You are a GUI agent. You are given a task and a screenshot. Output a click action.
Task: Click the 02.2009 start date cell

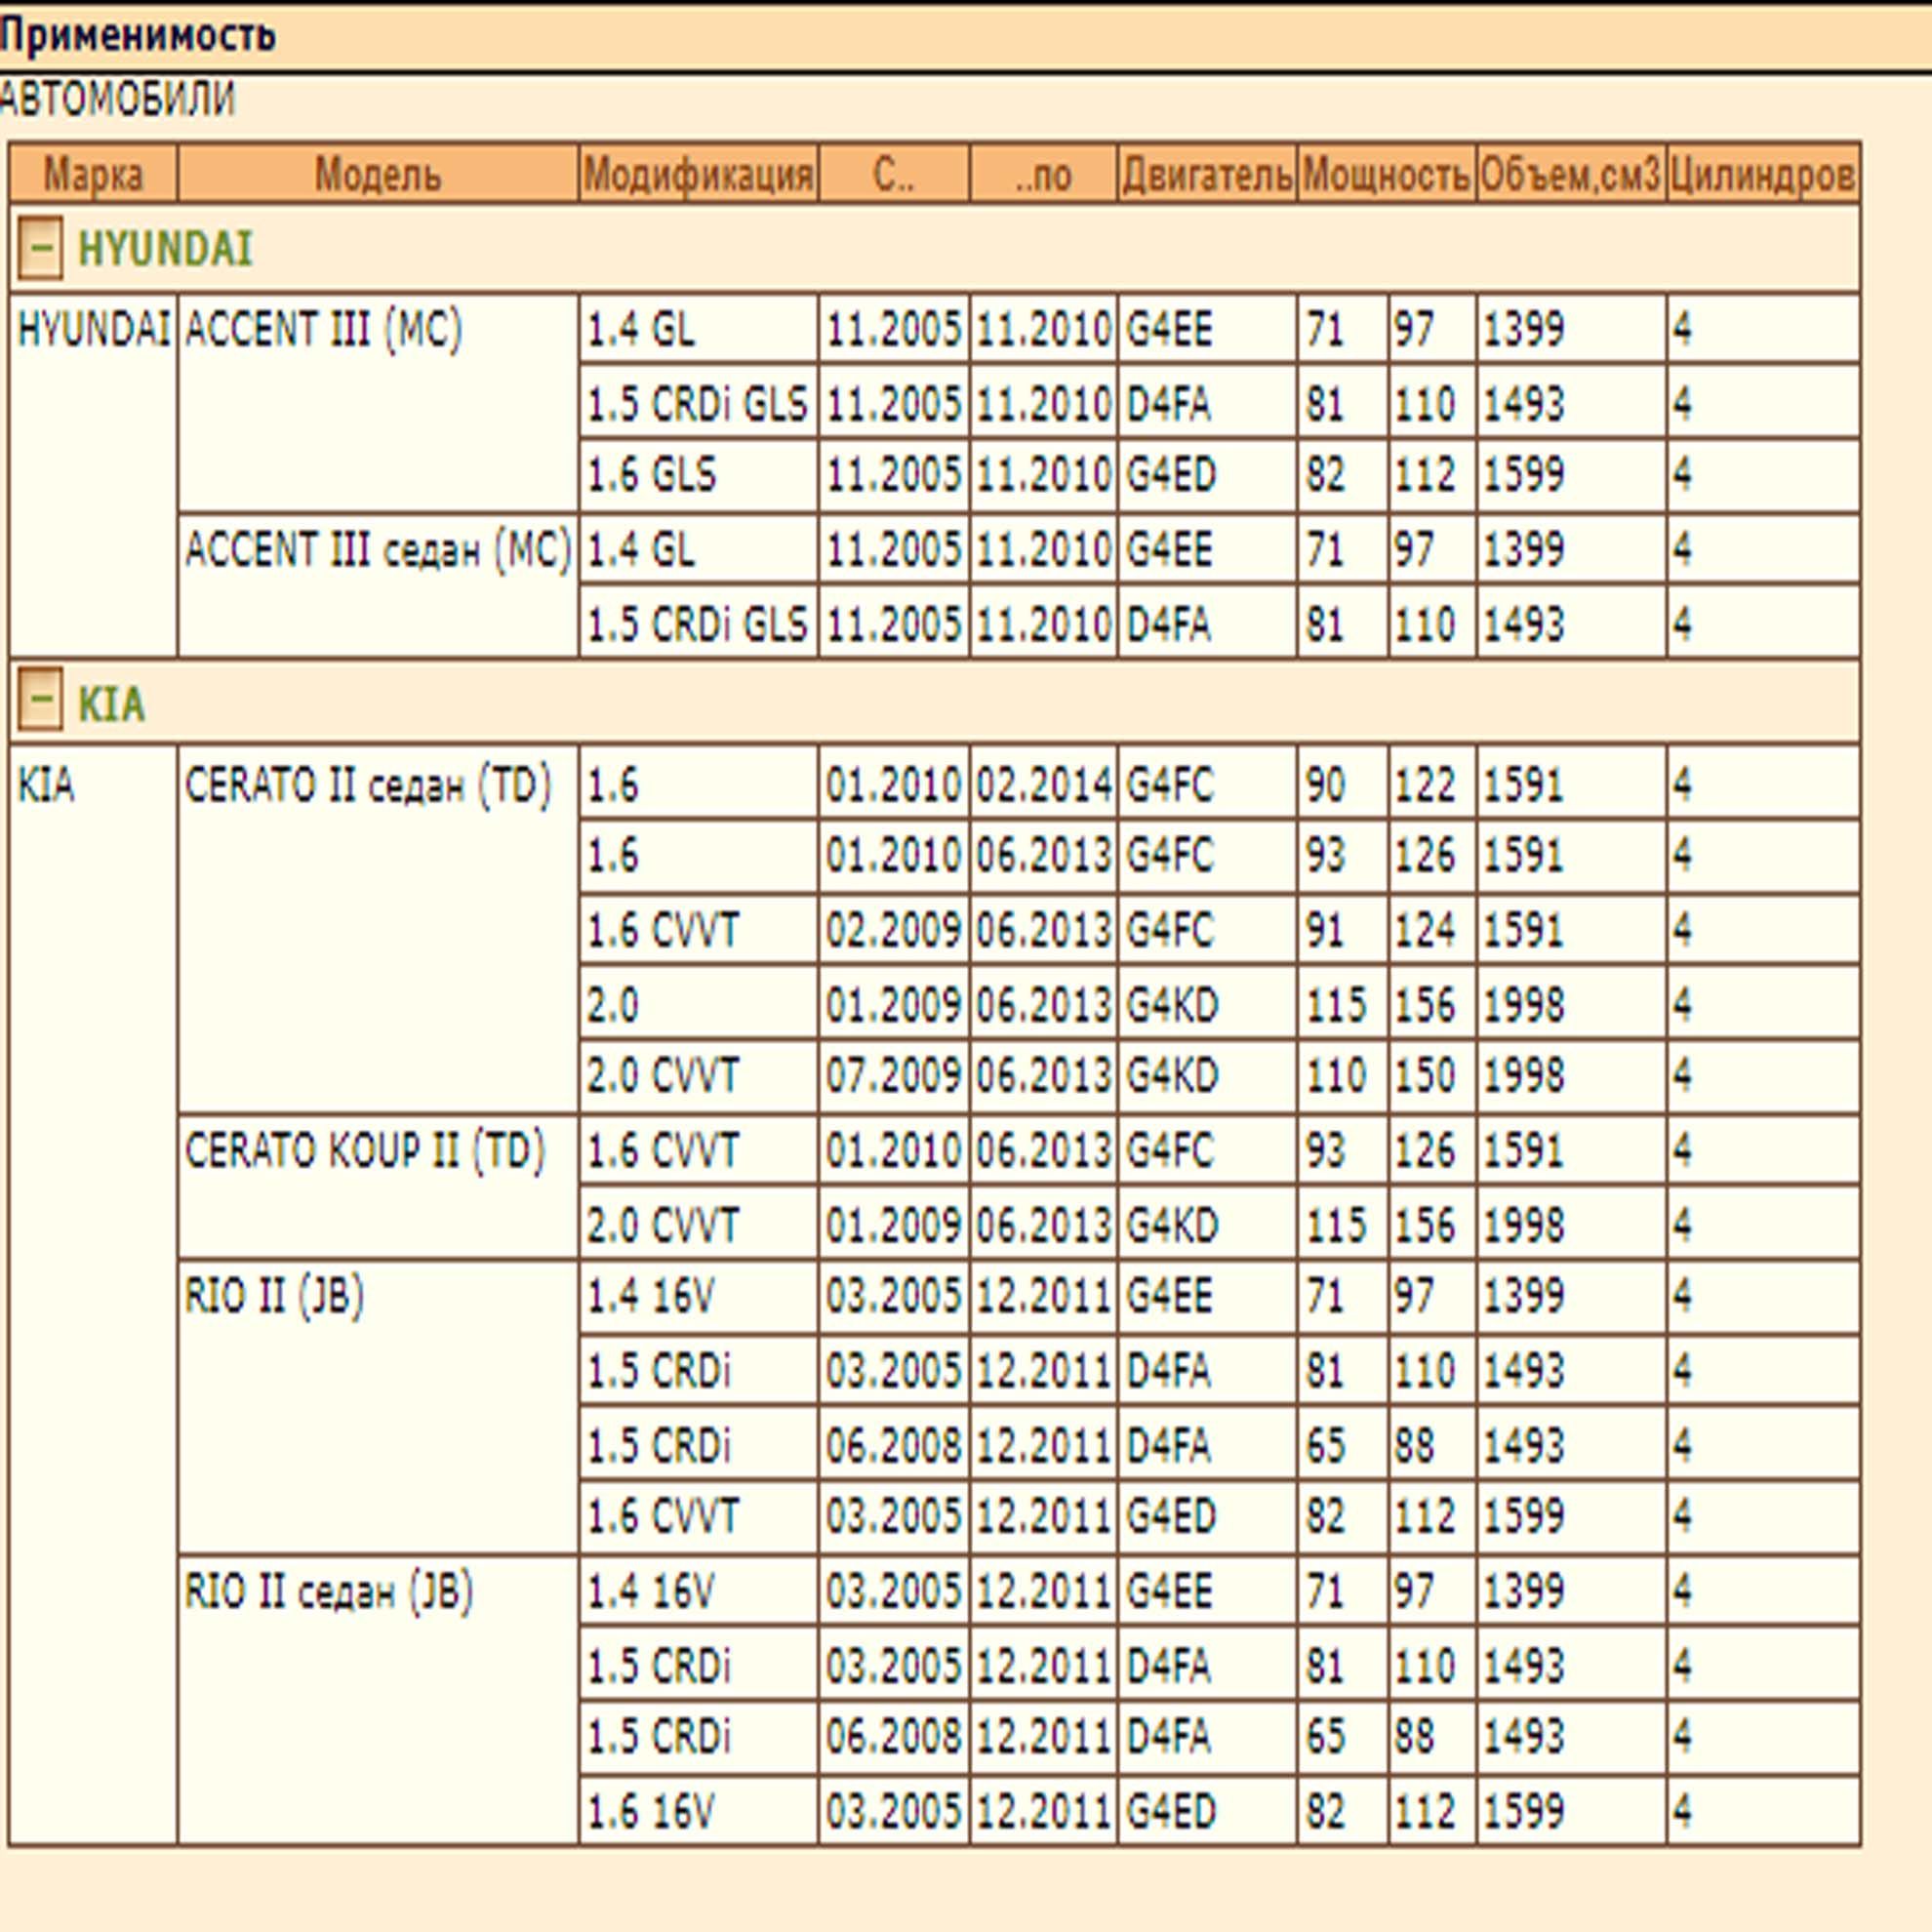pyautogui.click(x=893, y=930)
